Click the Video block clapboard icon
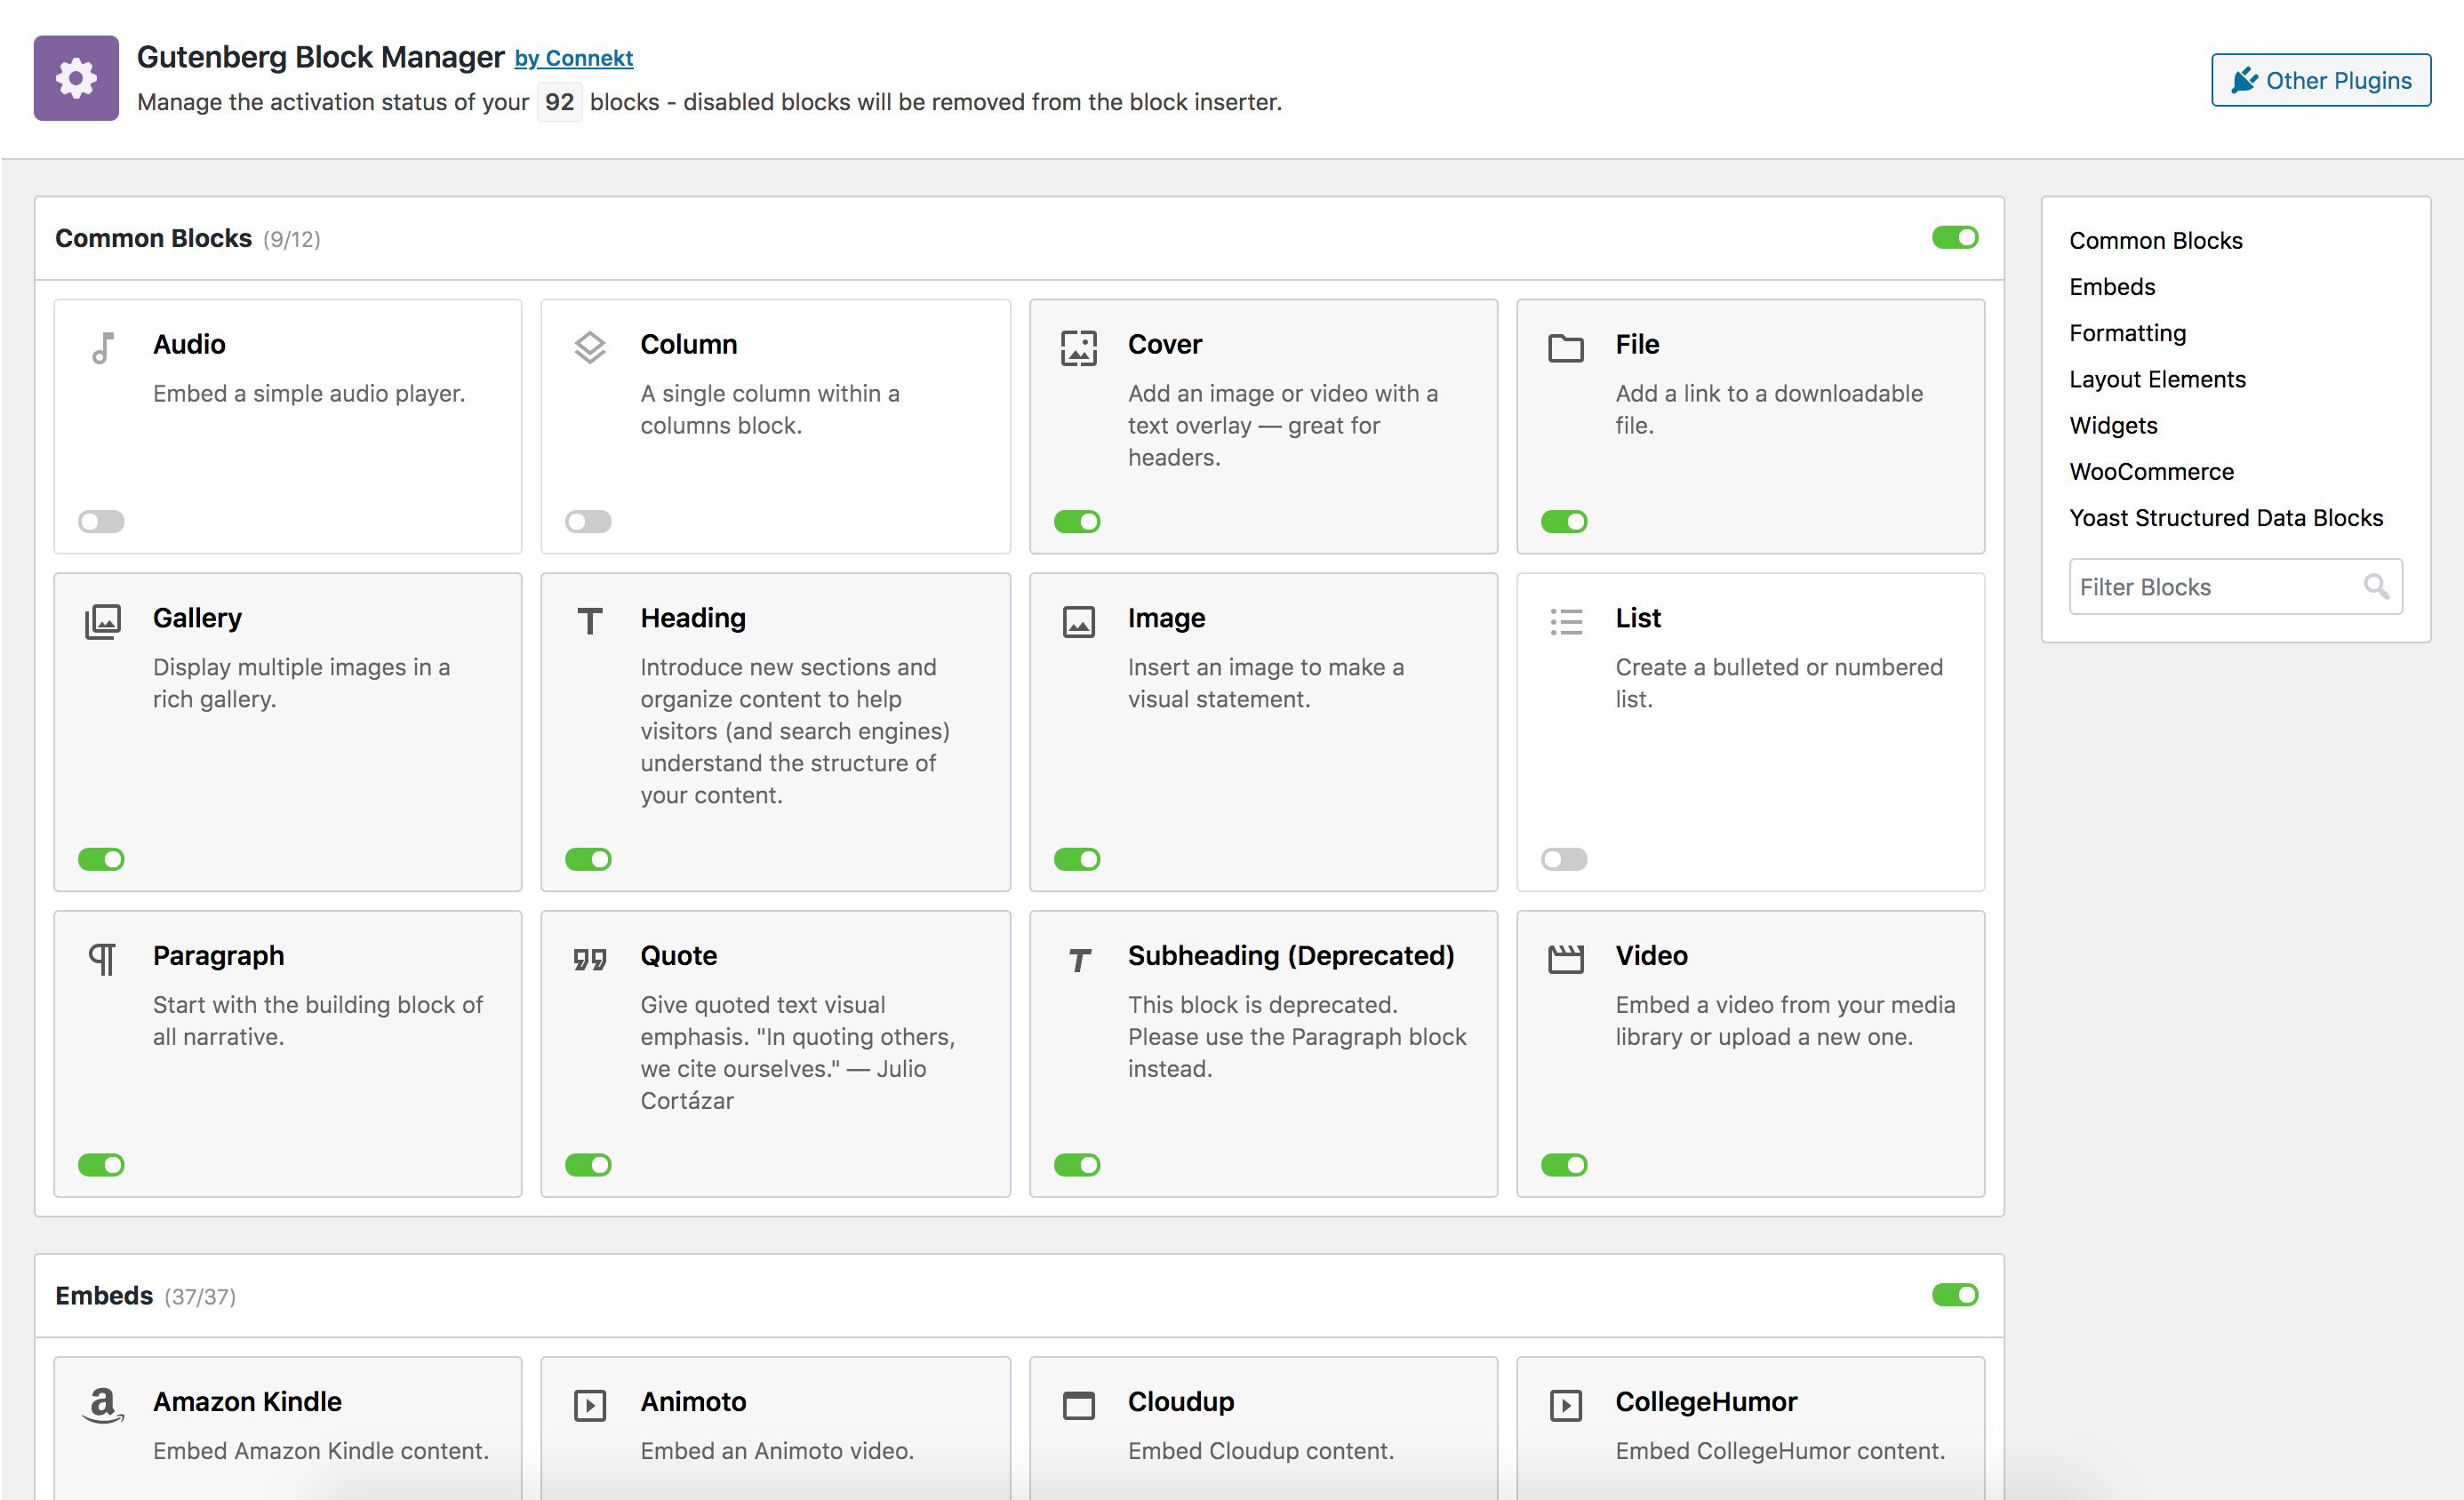Screen dimensions: 2464x1500 pyautogui.click(x=1565, y=959)
